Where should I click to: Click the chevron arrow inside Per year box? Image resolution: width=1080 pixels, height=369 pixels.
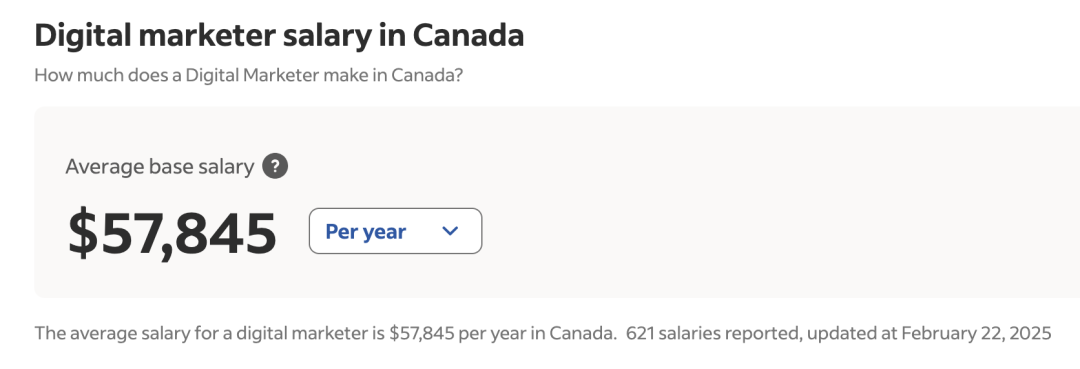(x=450, y=231)
